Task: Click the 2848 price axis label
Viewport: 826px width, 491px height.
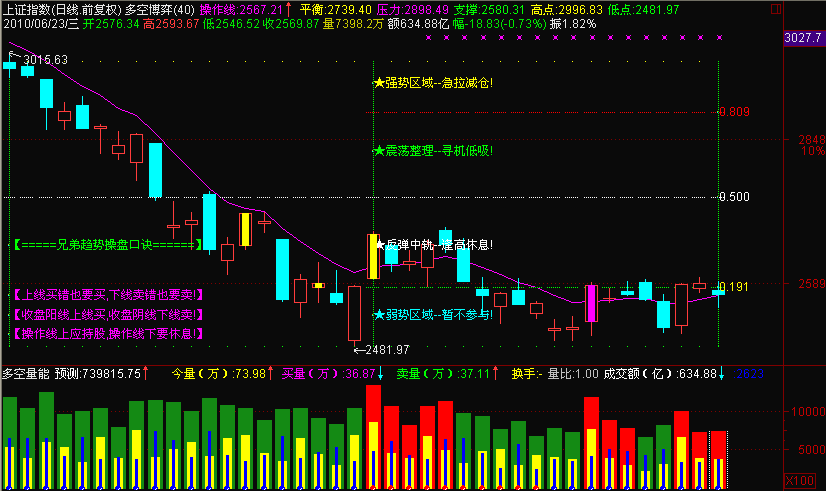Action: coord(812,140)
